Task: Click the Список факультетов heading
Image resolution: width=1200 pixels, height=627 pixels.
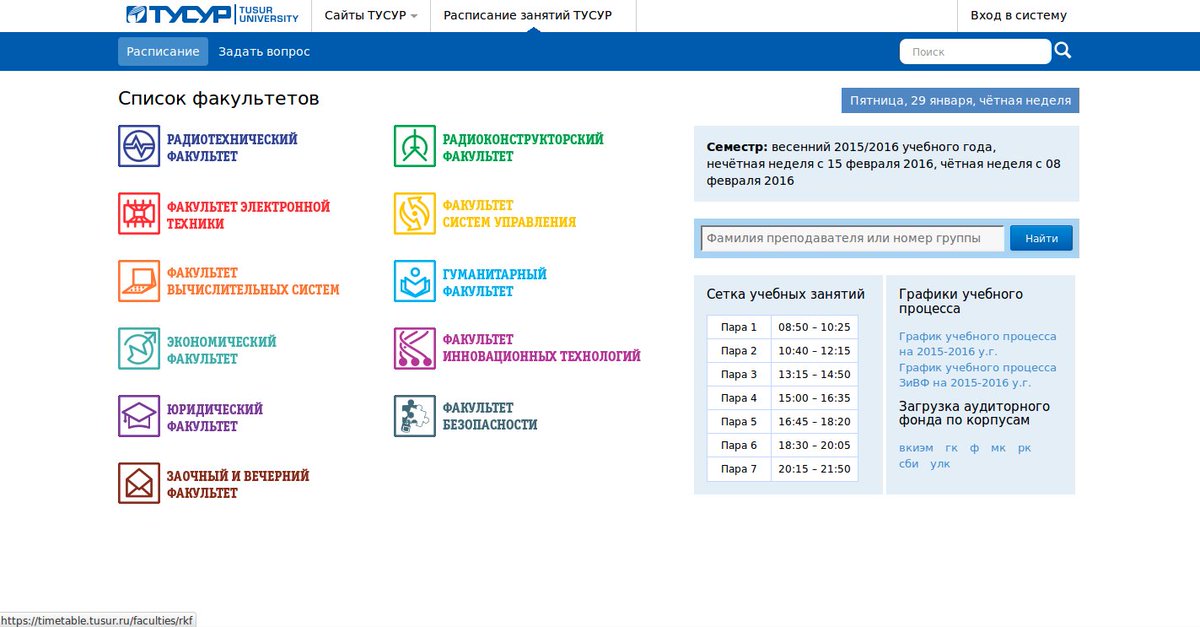Action: click(x=219, y=99)
